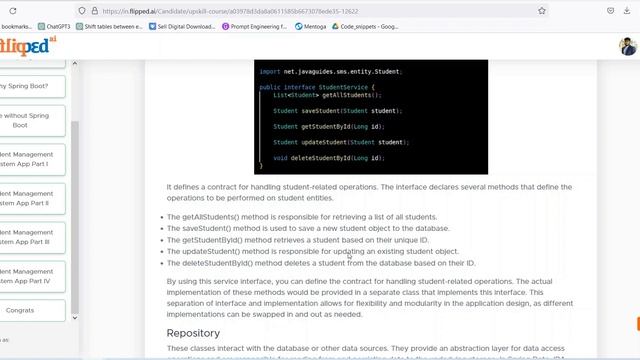Click the StudentService code block image
Viewport: 640px width, 360px height.
click(371, 117)
